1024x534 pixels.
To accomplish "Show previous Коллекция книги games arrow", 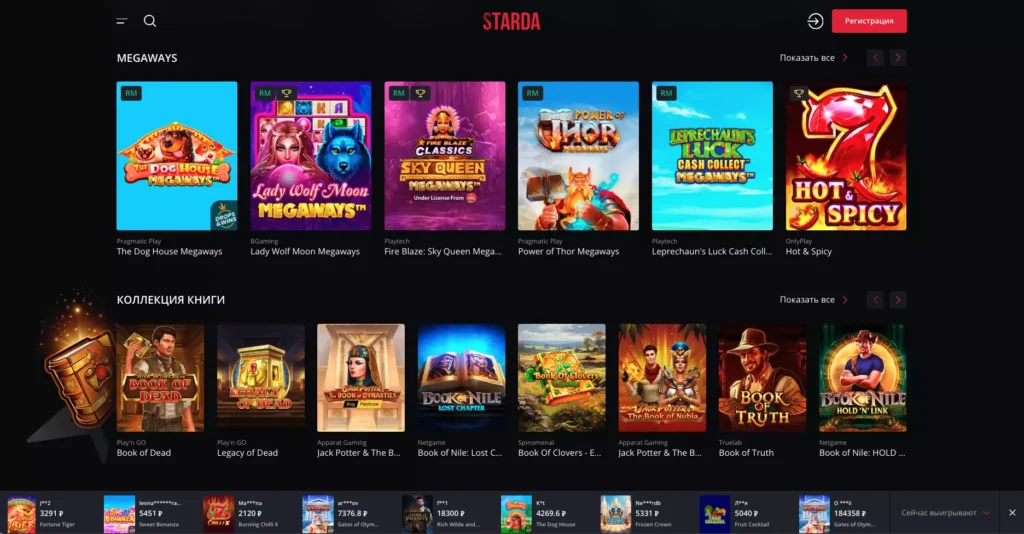I will coord(876,300).
